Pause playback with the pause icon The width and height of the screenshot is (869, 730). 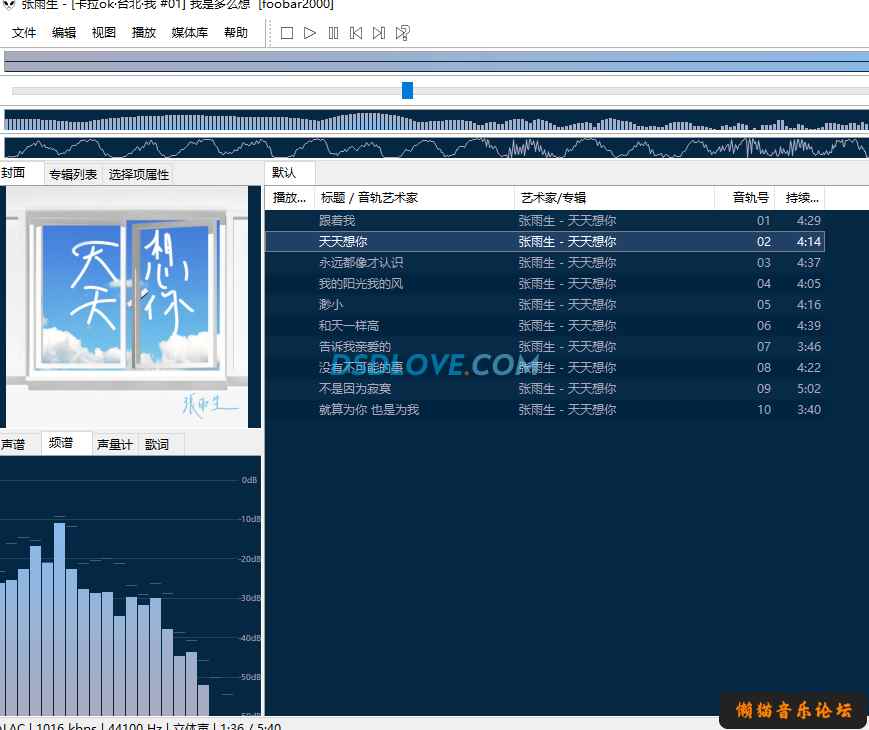coord(333,33)
